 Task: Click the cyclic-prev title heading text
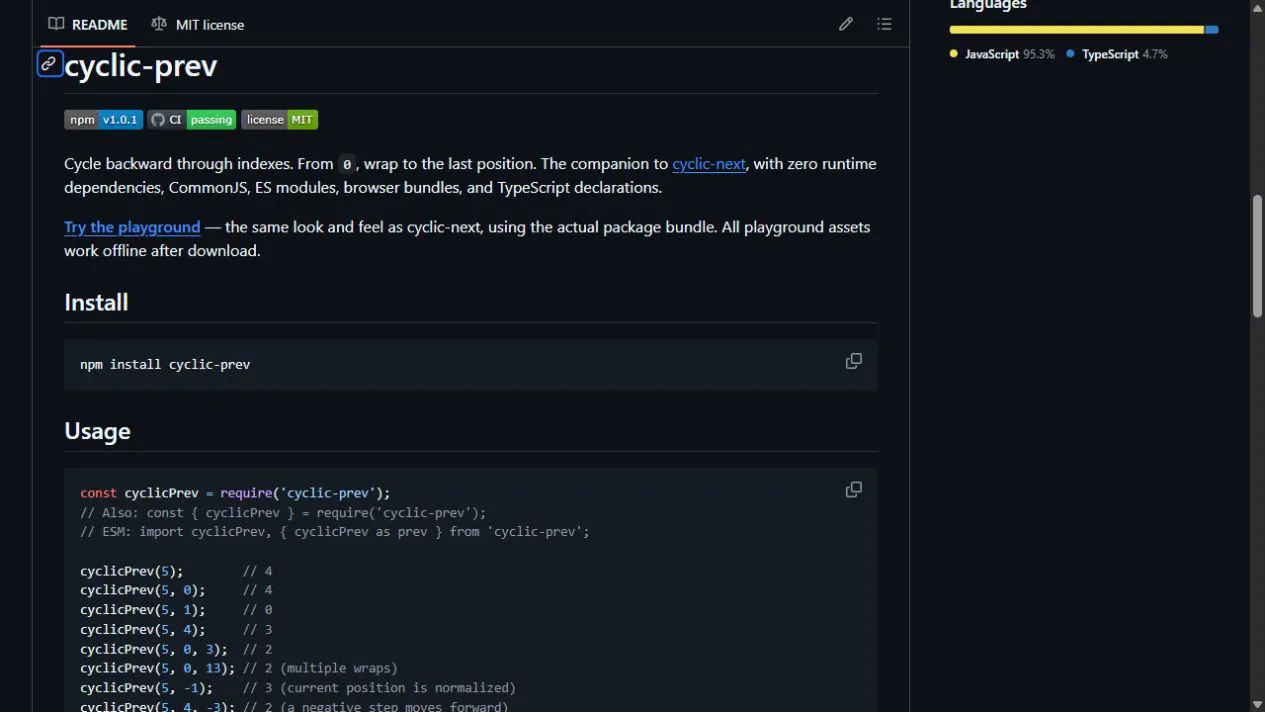click(141, 66)
